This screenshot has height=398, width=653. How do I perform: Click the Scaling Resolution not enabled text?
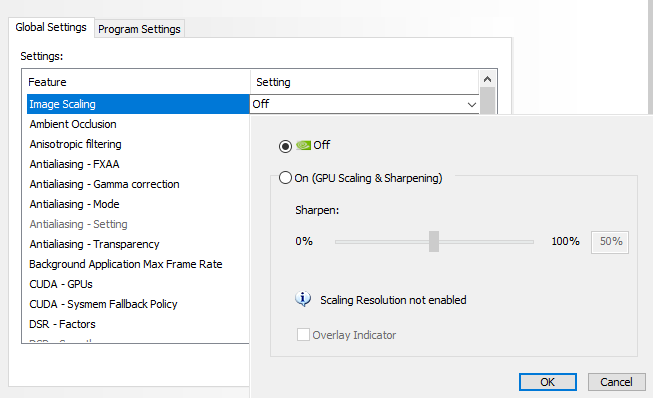point(393,300)
